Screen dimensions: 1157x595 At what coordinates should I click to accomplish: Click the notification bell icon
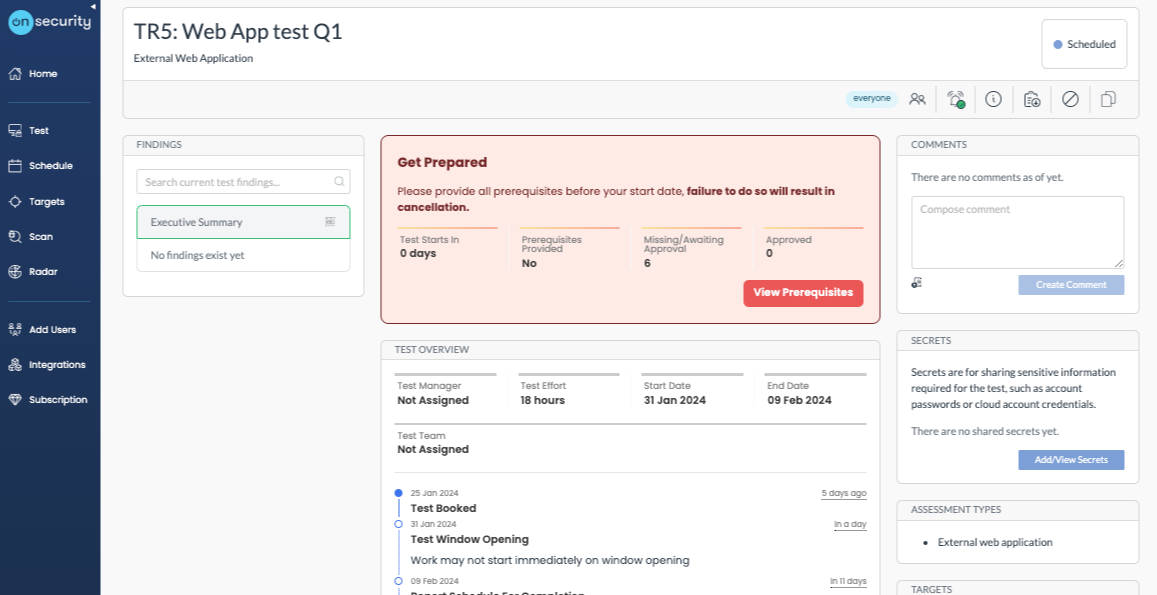pyautogui.click(x=955, y=99)
